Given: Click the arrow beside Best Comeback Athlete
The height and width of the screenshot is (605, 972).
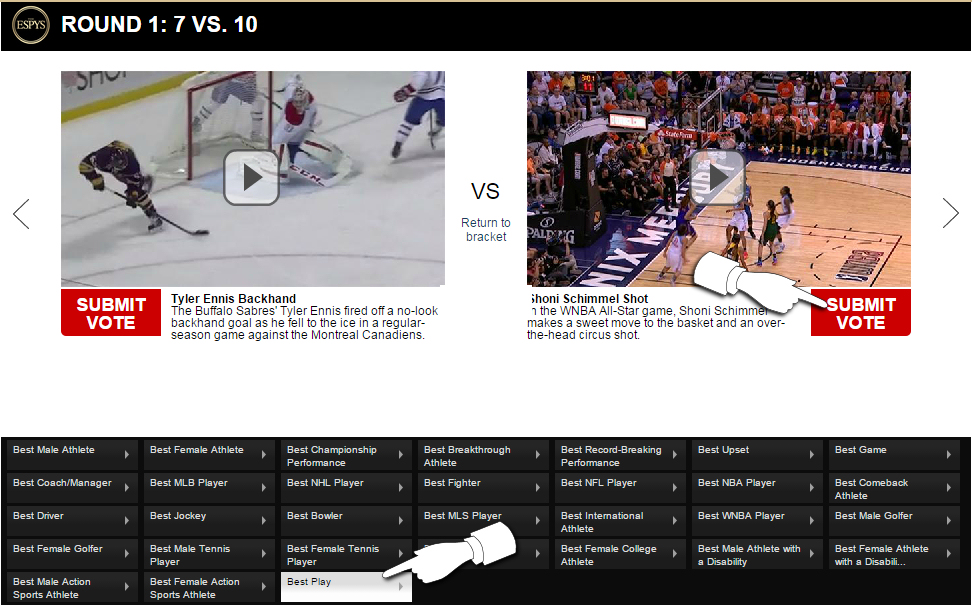Looking at the screenshot, I should 948,487.
